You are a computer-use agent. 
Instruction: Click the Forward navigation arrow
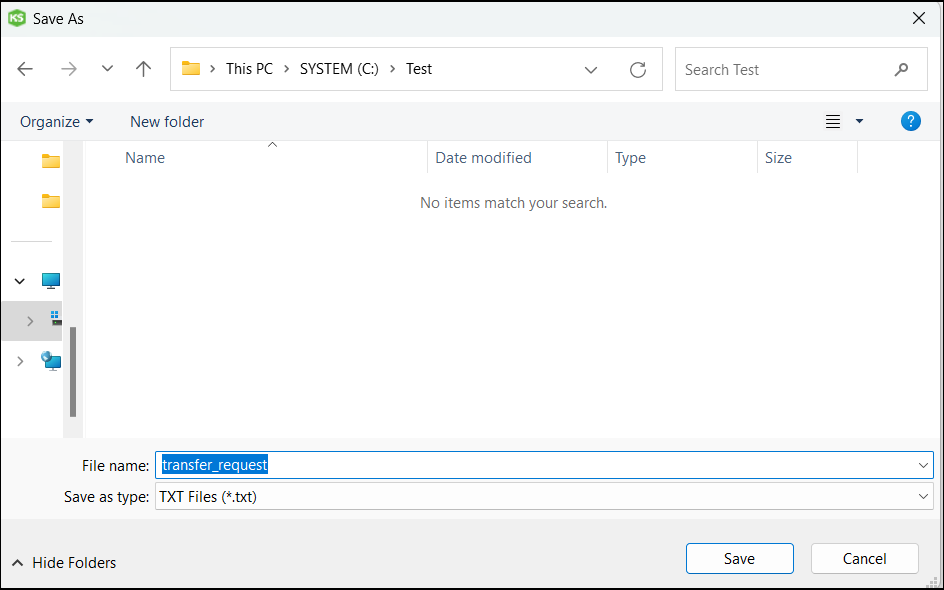point(68,69)
